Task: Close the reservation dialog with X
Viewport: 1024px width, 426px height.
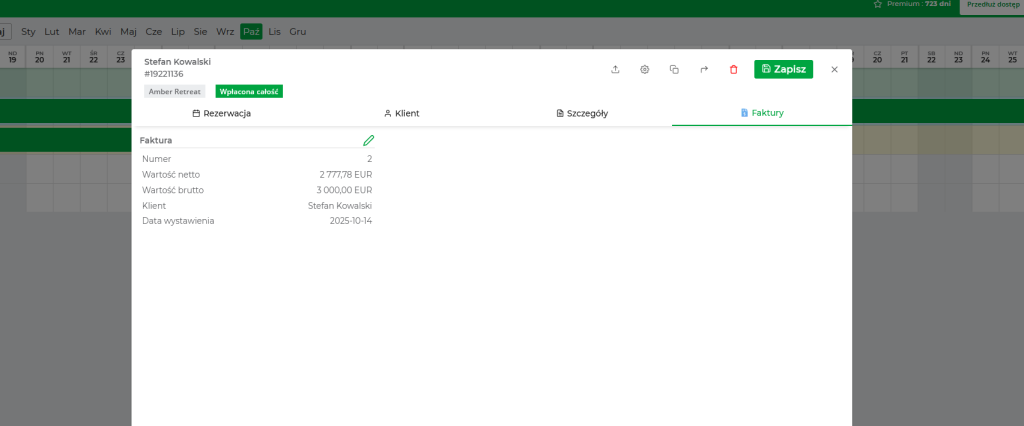Action: 835,69
